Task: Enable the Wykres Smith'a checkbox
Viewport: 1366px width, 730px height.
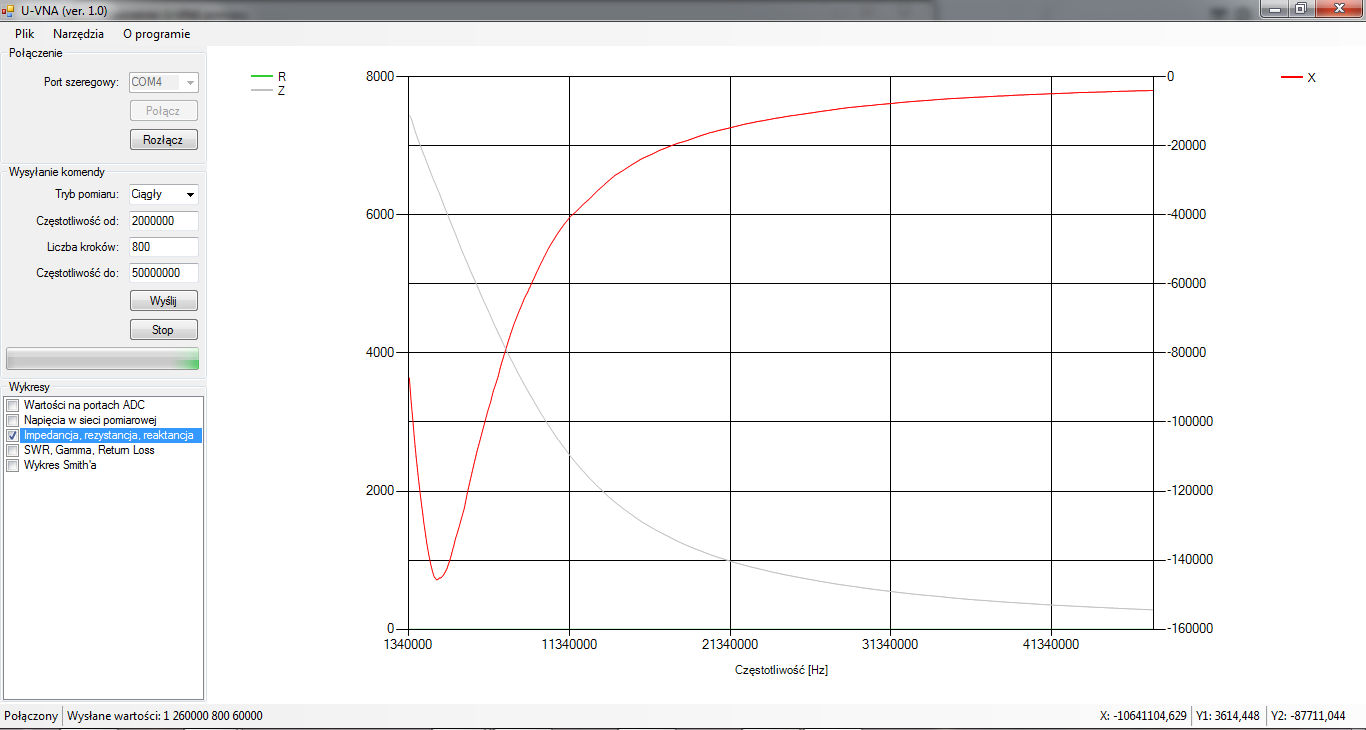Action: [13, 465]
